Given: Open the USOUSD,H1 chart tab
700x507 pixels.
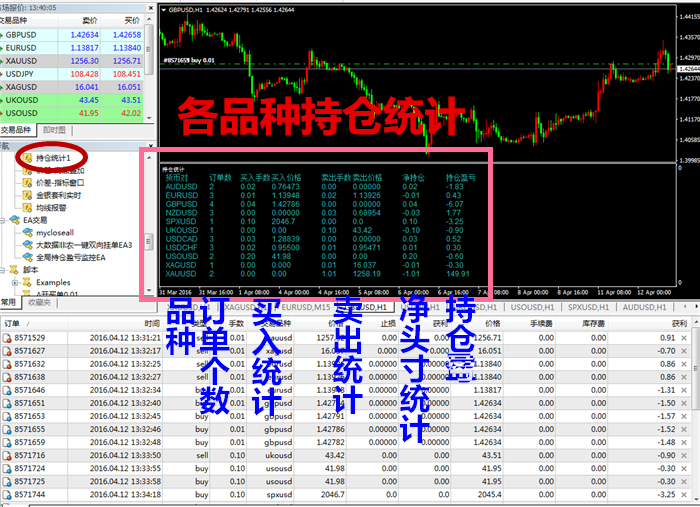Looking at the screenshot, I should coord(533,308).
